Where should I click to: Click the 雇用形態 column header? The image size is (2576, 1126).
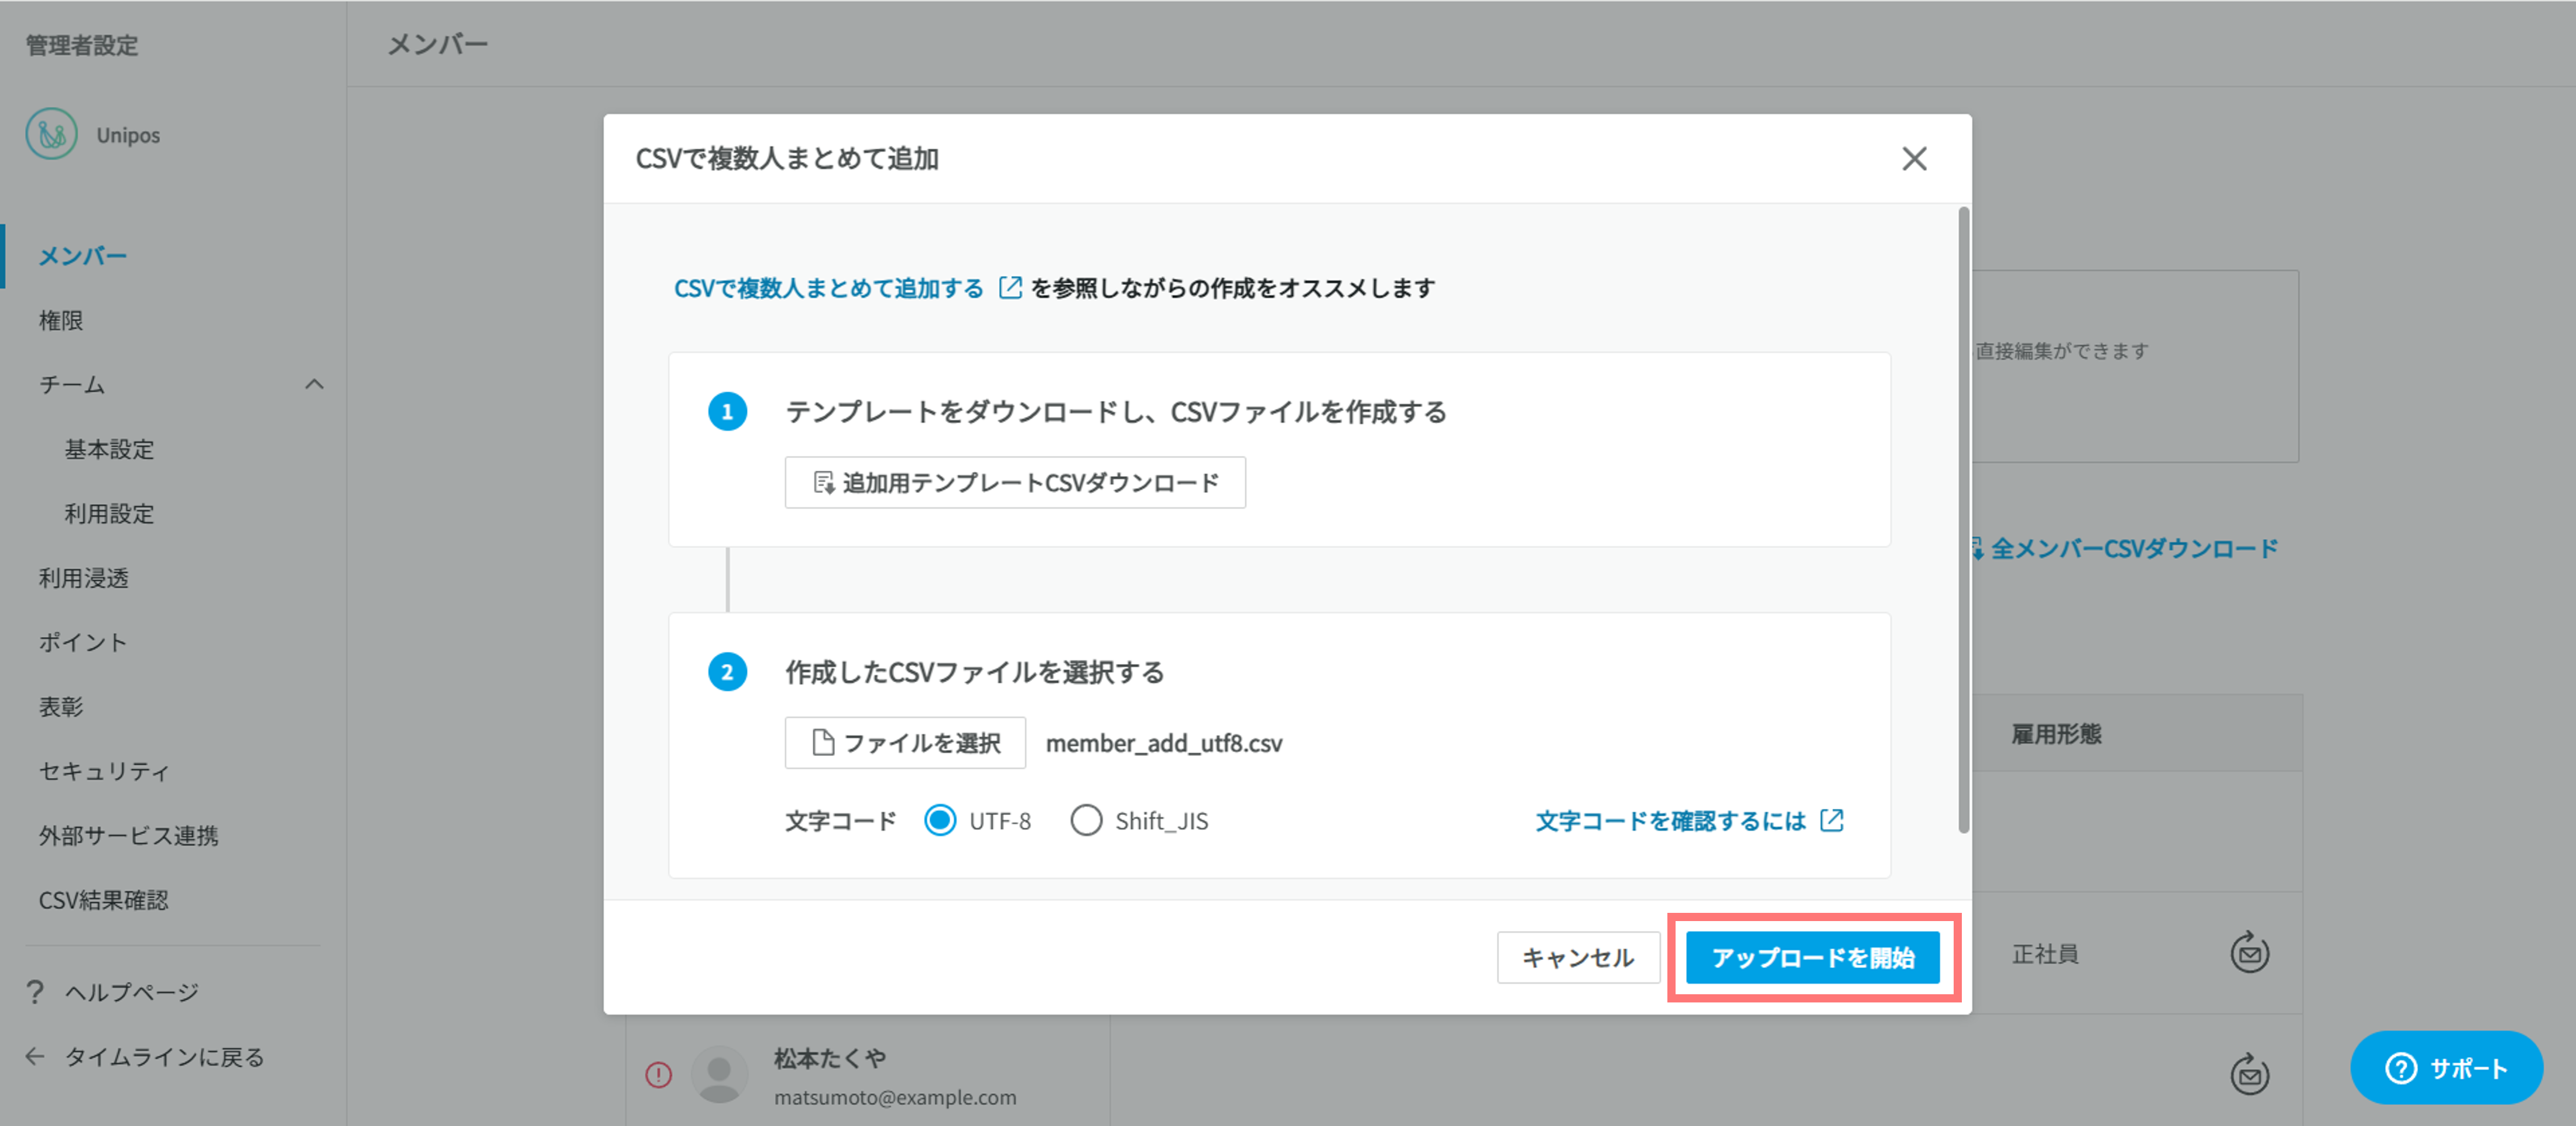(2056, 734)
